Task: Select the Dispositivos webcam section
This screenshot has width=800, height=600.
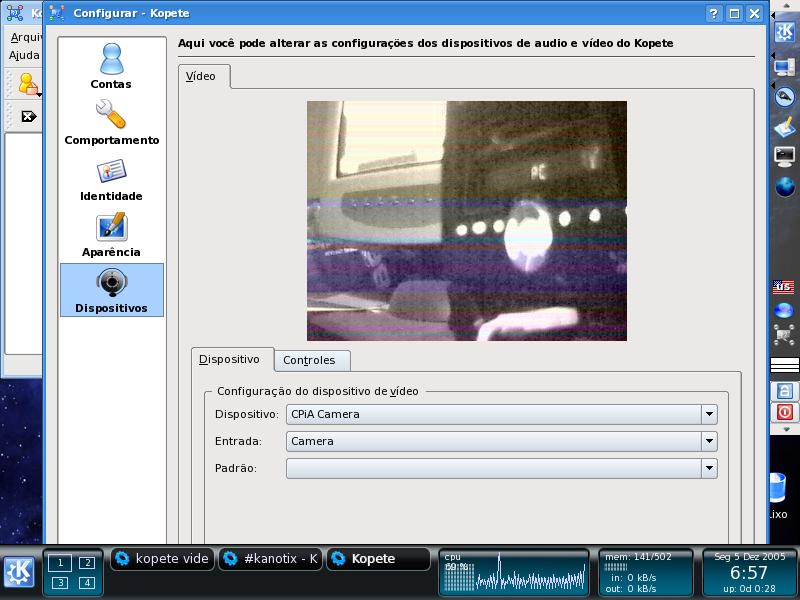Action: point(112,290)
